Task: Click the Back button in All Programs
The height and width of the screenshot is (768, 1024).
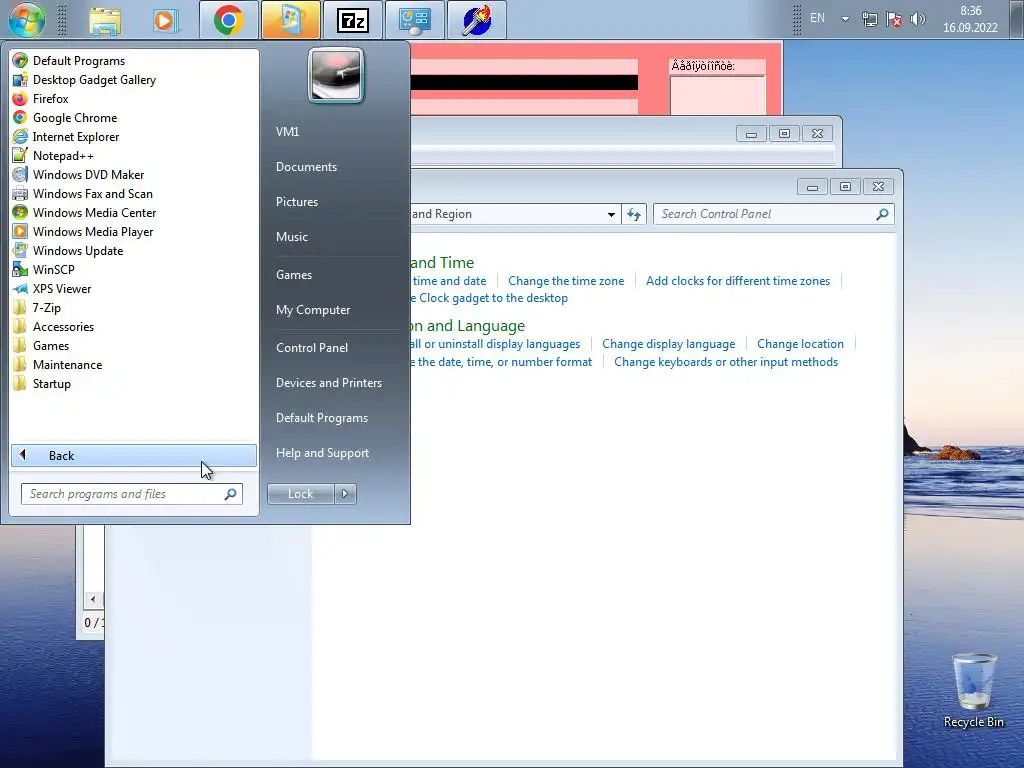Action: click(x=134, y=455)
